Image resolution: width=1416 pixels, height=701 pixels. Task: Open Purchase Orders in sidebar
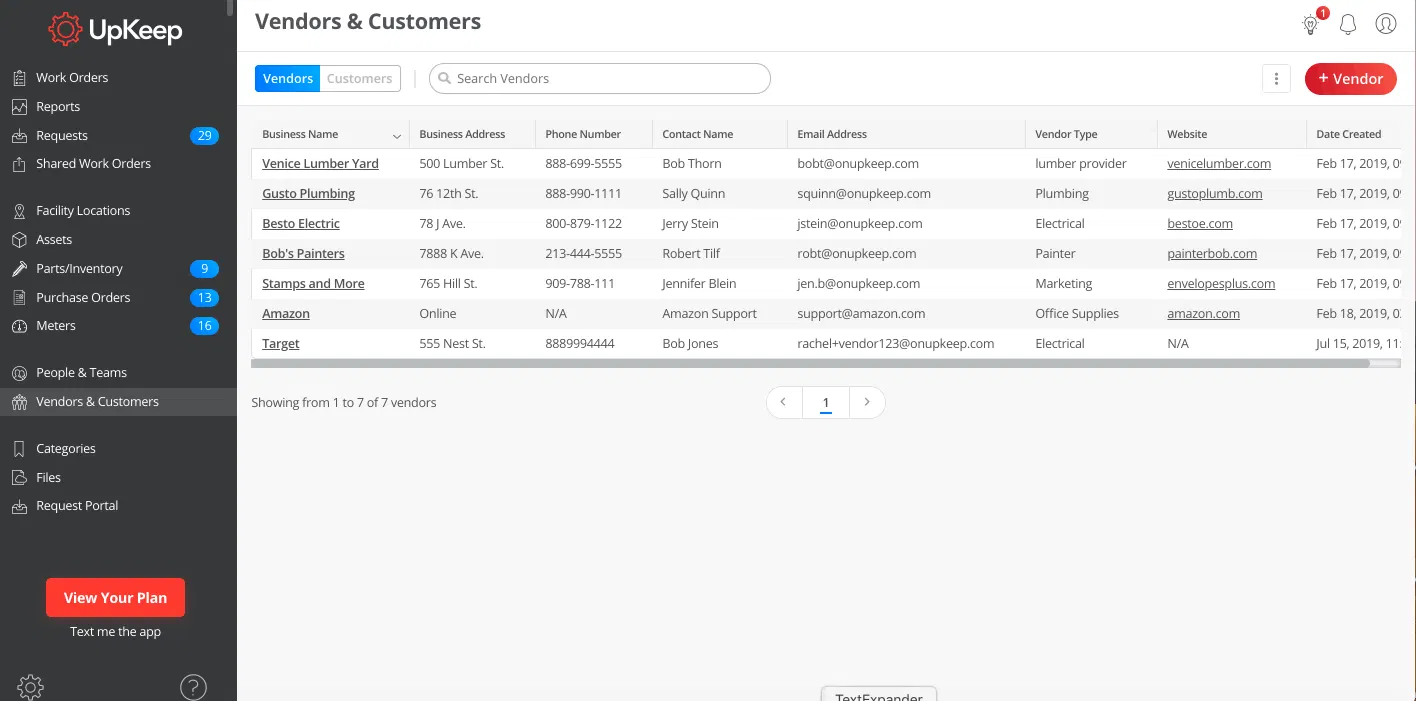[83, 298]
